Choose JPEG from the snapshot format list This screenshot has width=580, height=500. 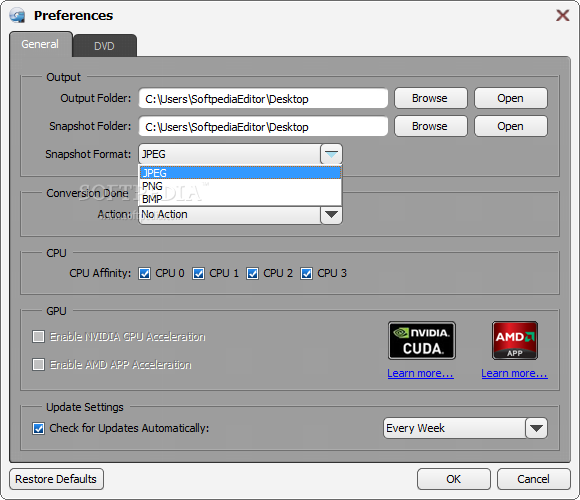coord(240,173)
